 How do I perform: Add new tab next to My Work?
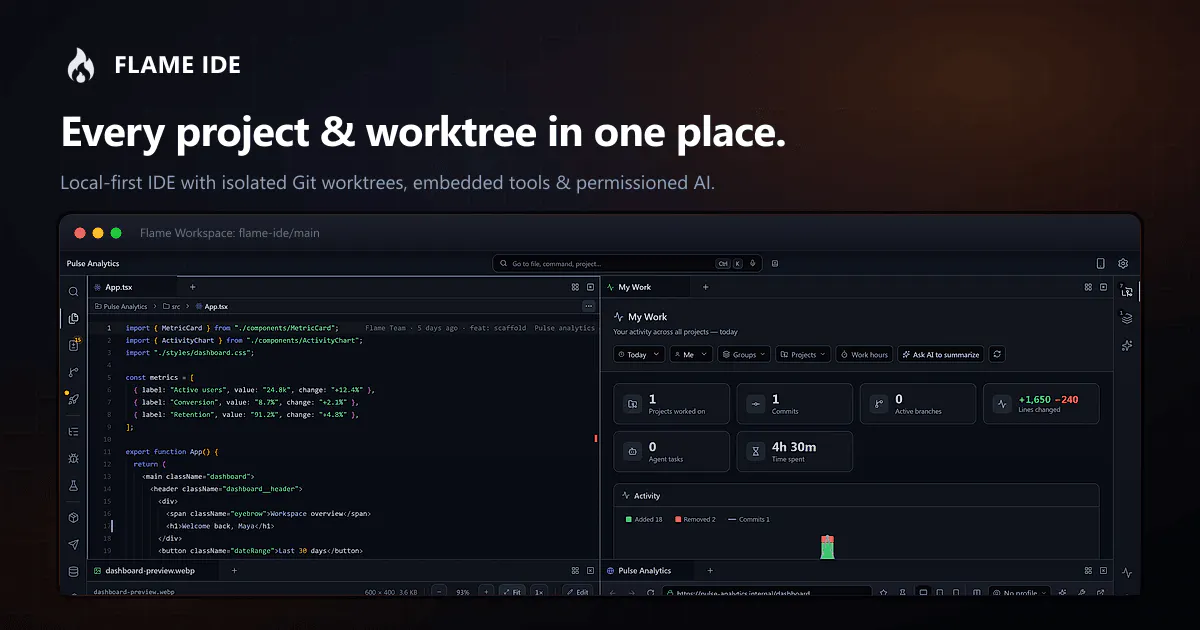click(705, 287)
